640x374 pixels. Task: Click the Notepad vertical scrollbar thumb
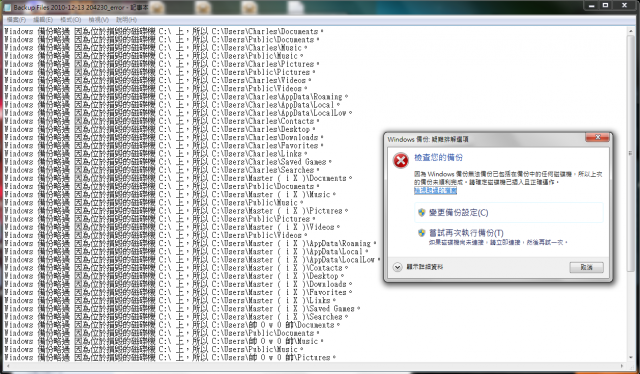click(630, 153)
